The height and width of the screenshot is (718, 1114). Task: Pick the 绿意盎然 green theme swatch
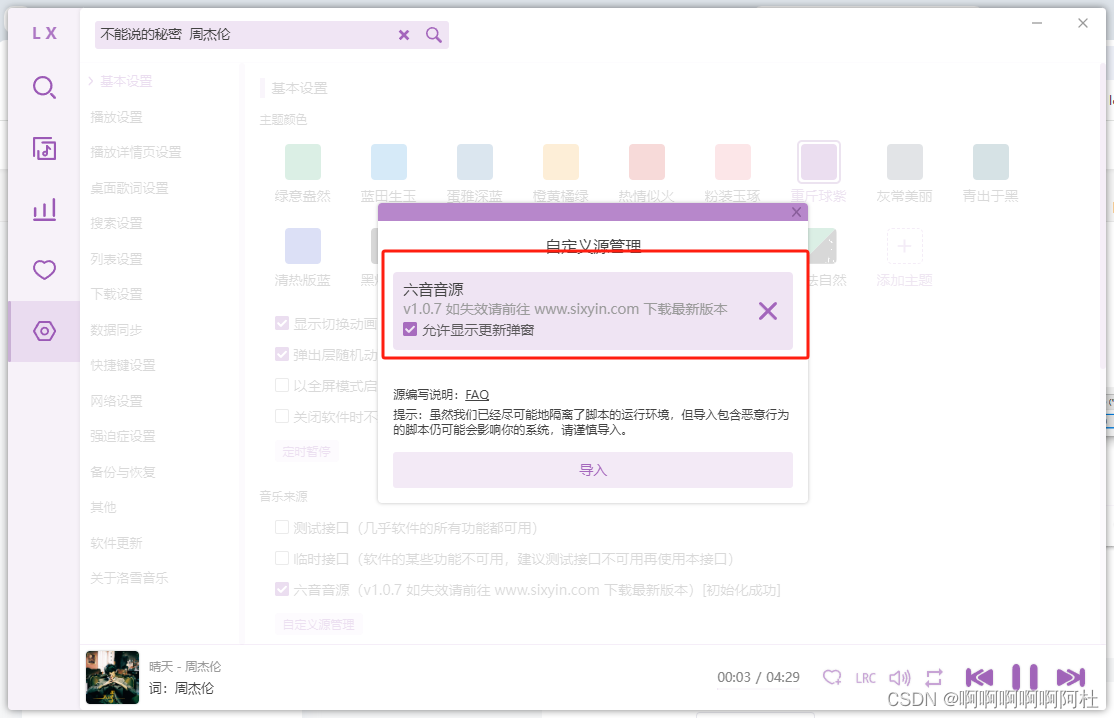(x=303, y=162)
